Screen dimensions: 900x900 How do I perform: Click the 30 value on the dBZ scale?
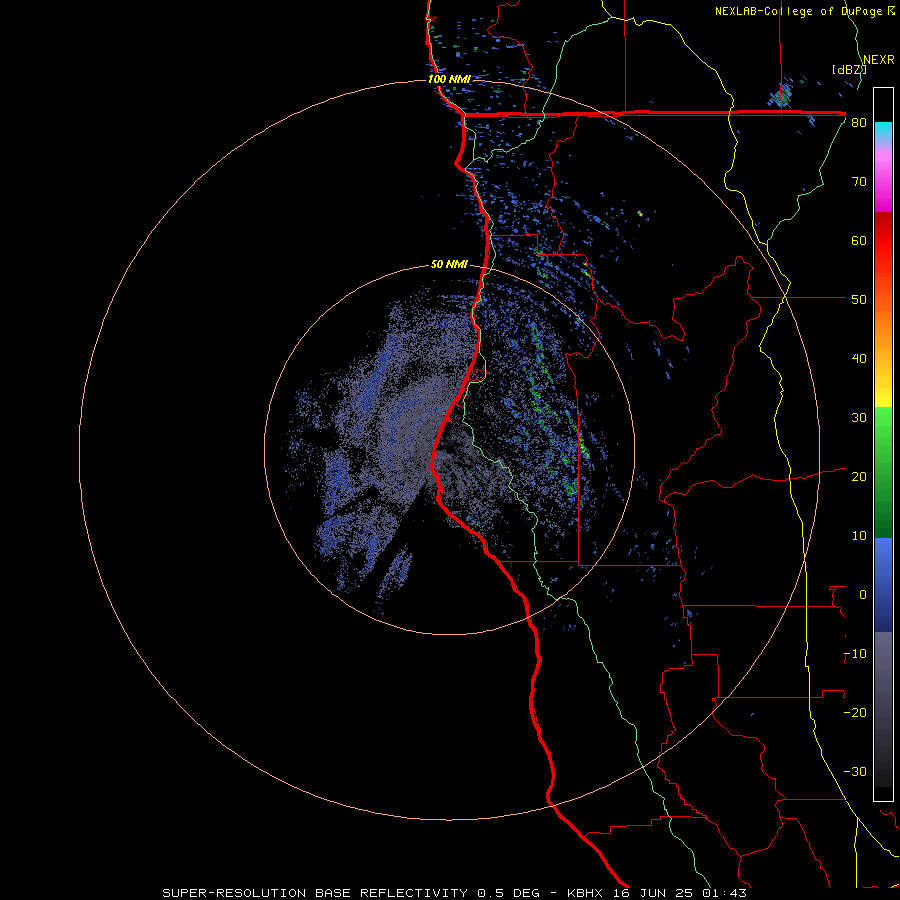tap(859, 418)
